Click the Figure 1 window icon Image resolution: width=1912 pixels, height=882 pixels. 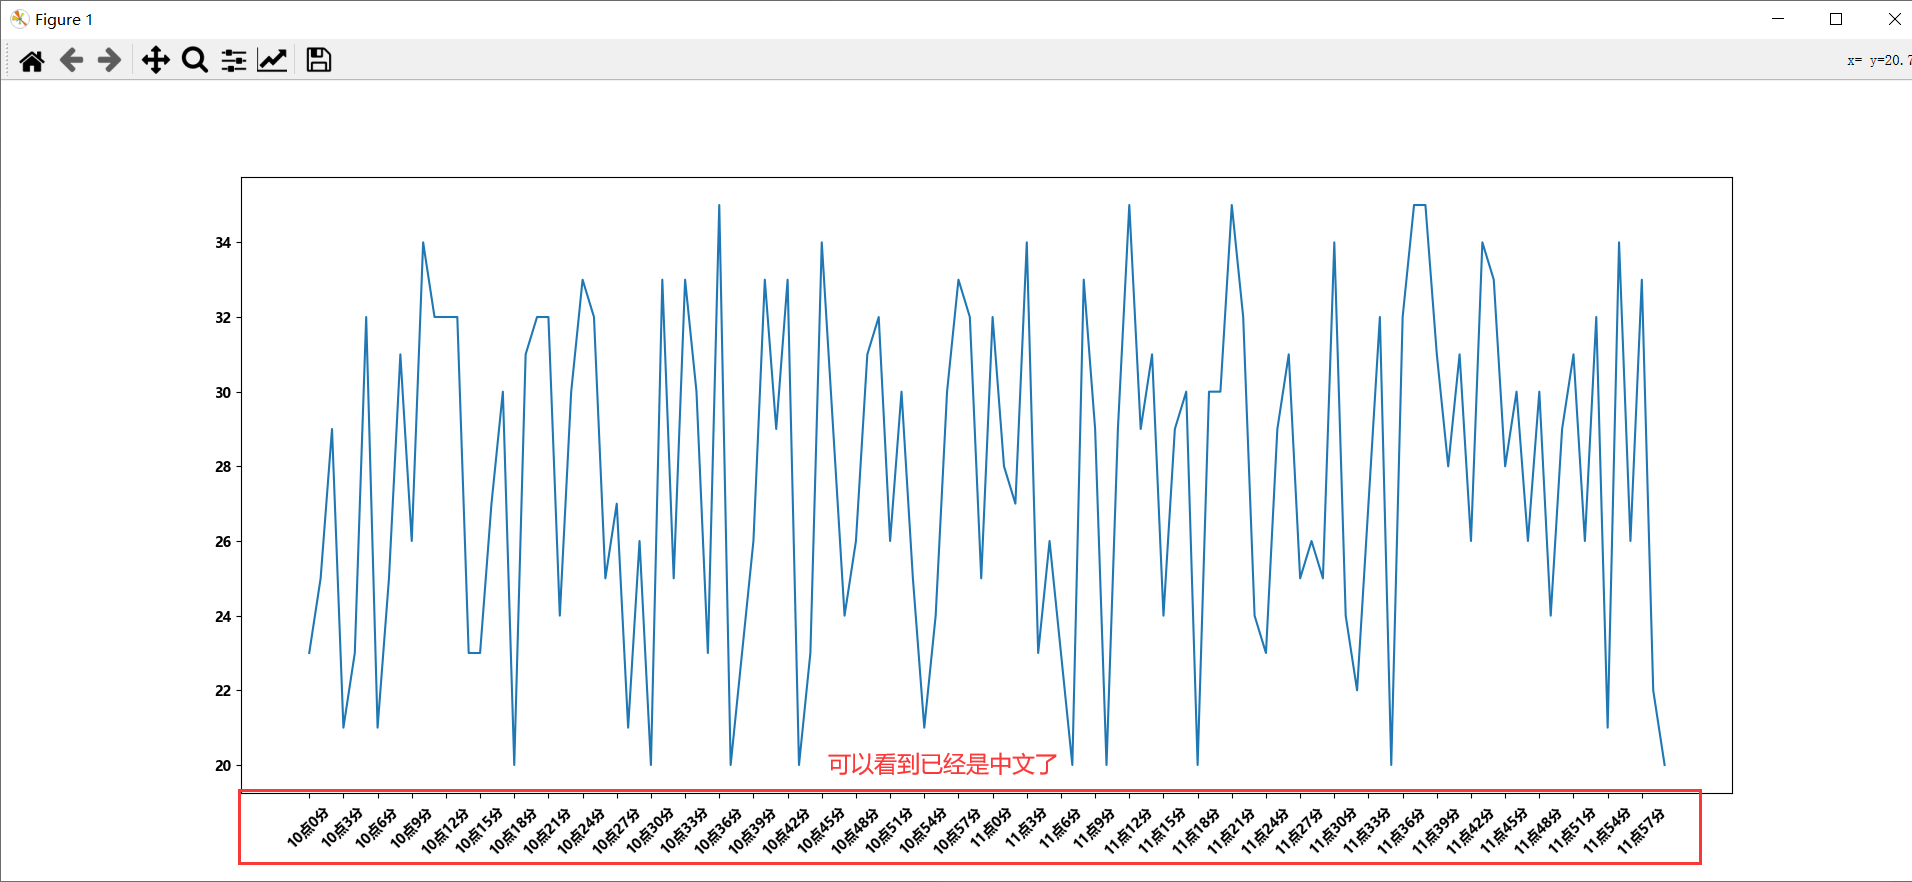pyautogui.click(x=19, y=19)
